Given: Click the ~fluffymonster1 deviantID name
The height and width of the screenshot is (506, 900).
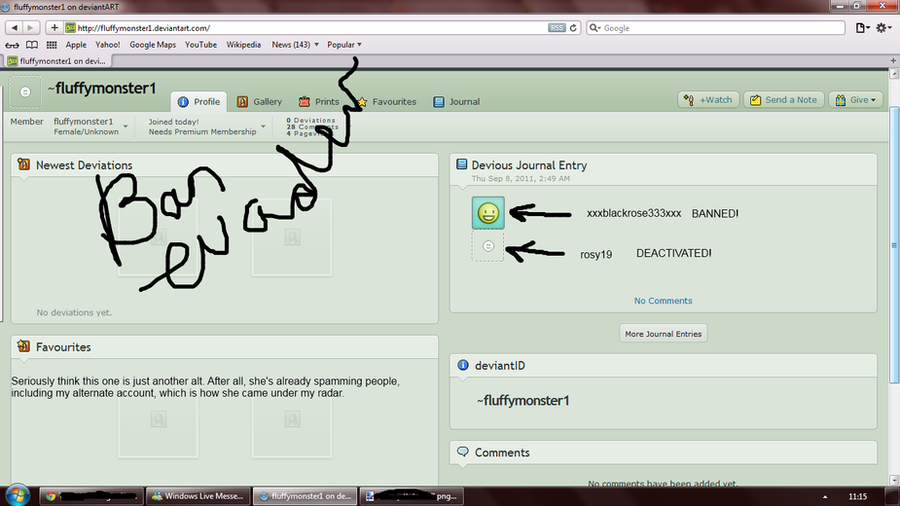Looking at the screenshot, I should pyautogui.click(x=523, y=400).
